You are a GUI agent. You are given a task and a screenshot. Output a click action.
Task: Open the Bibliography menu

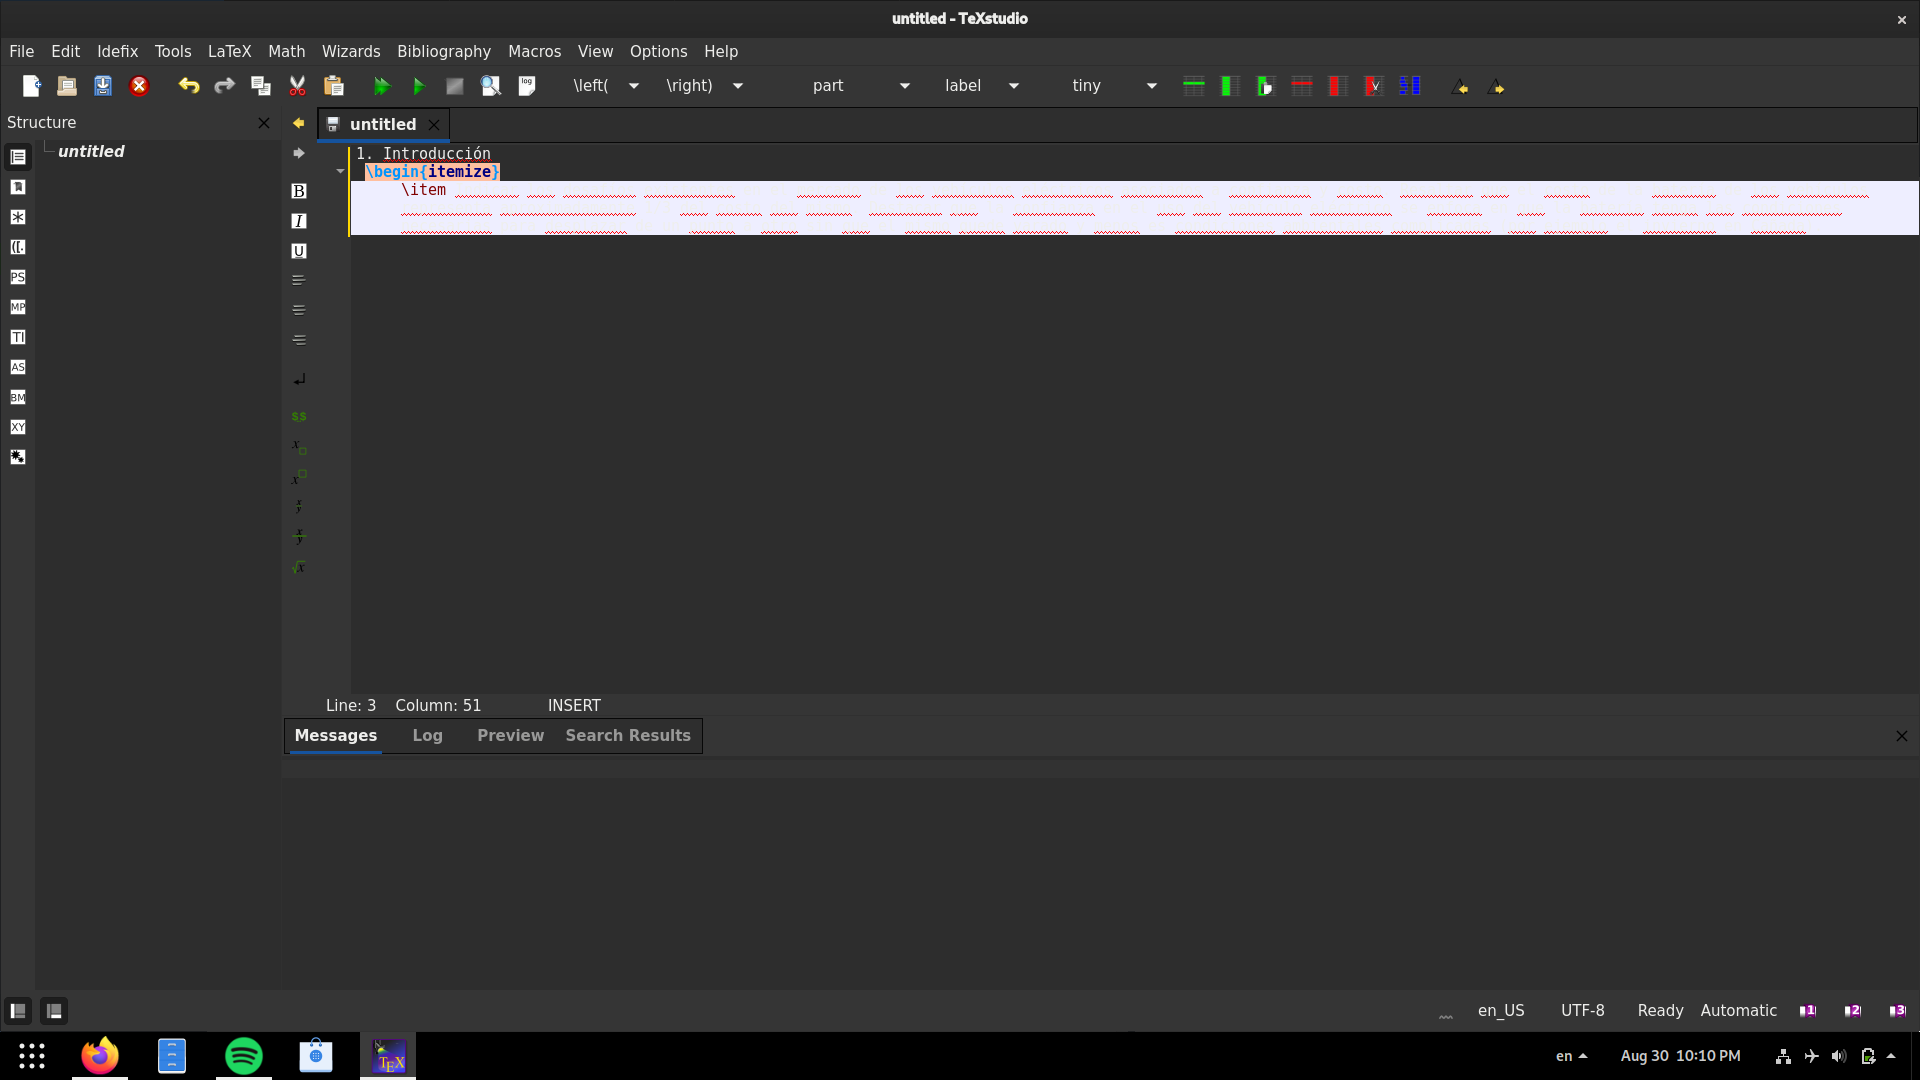[444, 51]
